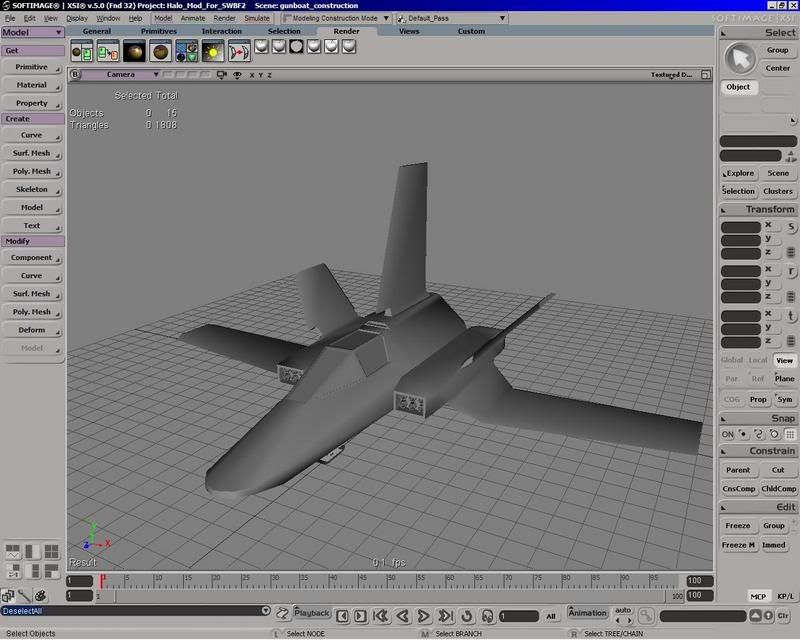Click the Clusters button
Screen dimensions: 800x640
778,191
